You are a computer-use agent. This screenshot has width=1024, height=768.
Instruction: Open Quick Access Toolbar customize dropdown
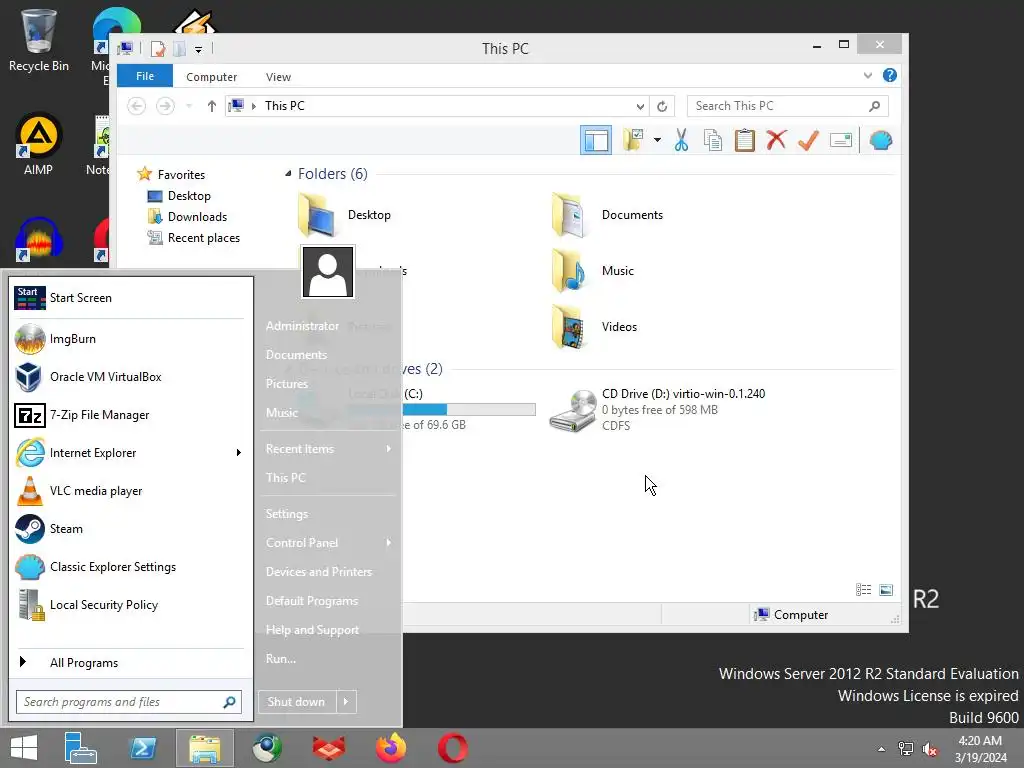pos(198,49)
